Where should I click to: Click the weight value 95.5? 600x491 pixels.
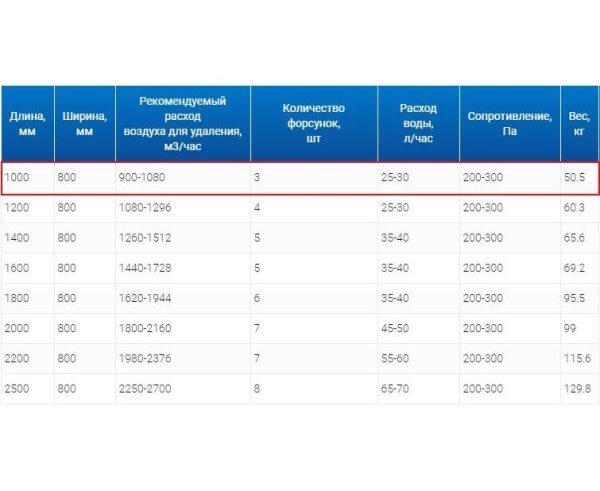click(x=574, y=298)
